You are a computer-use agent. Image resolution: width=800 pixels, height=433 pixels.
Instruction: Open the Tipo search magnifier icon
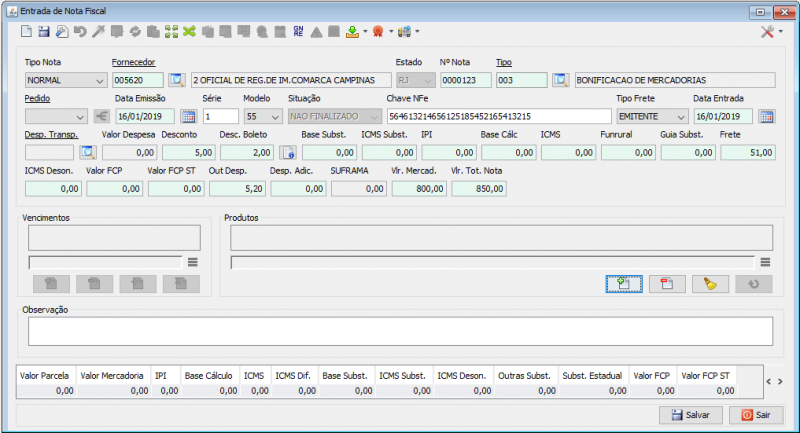click(560, 80)
